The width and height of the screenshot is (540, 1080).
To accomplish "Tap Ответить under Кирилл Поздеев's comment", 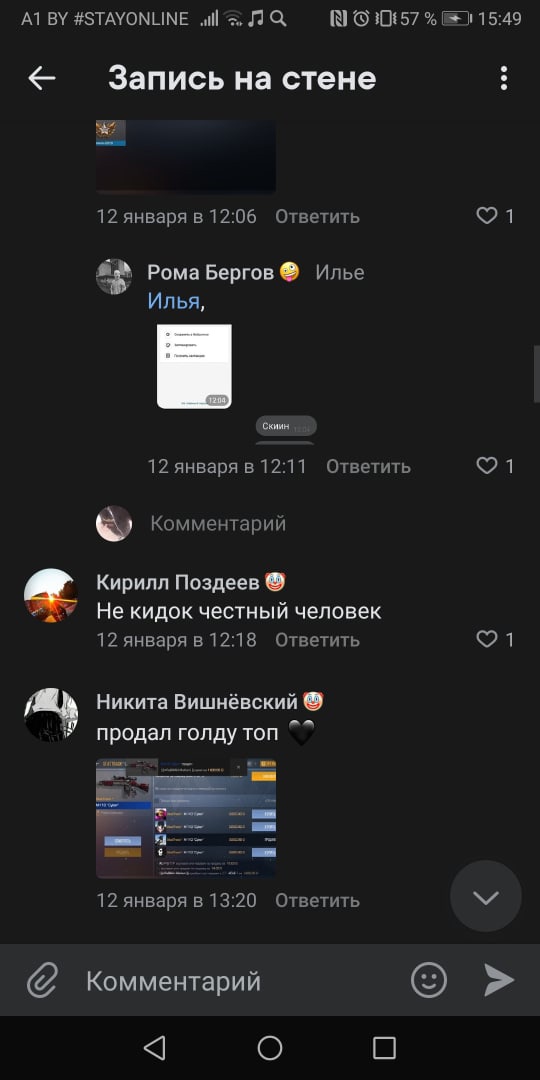I will pyautogui.click(x=318, y=640).
